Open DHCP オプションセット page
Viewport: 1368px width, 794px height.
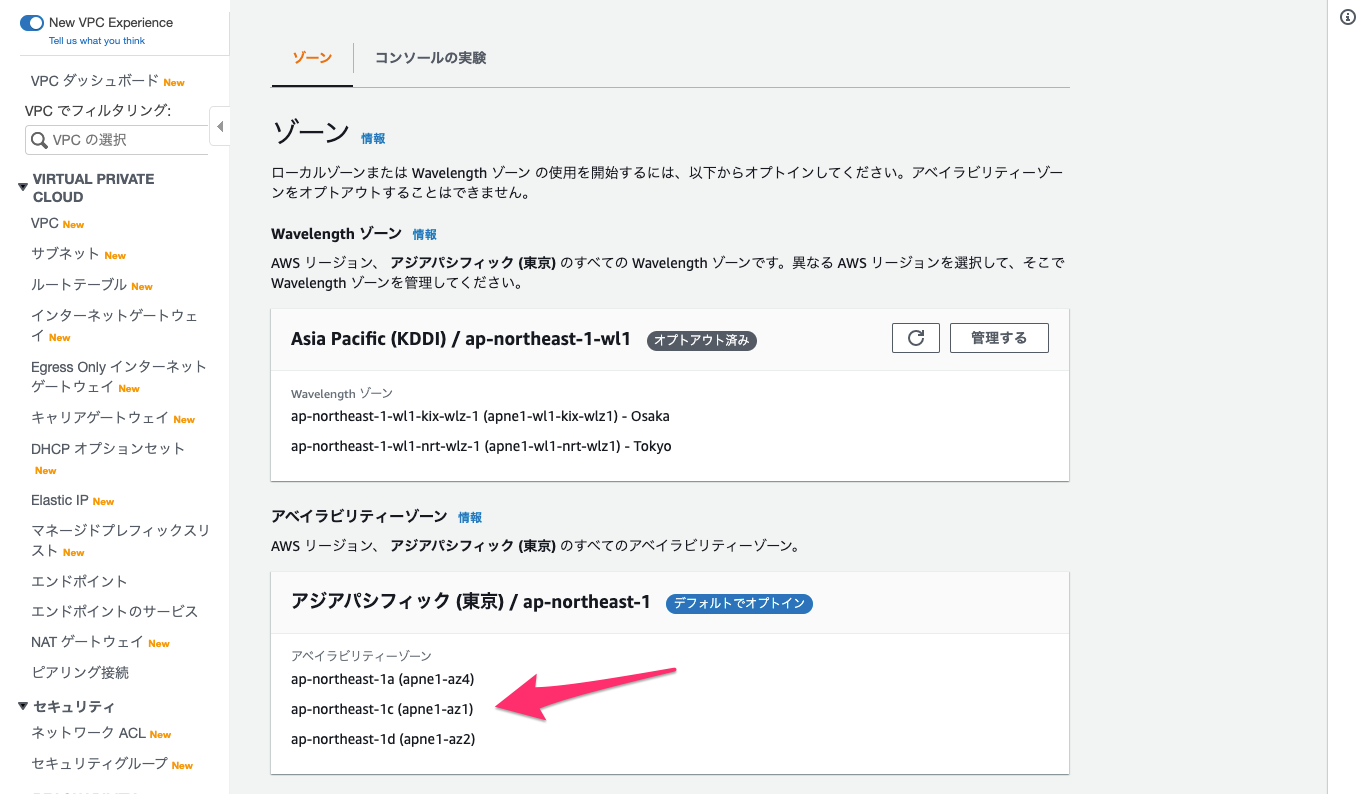point(108,449)
